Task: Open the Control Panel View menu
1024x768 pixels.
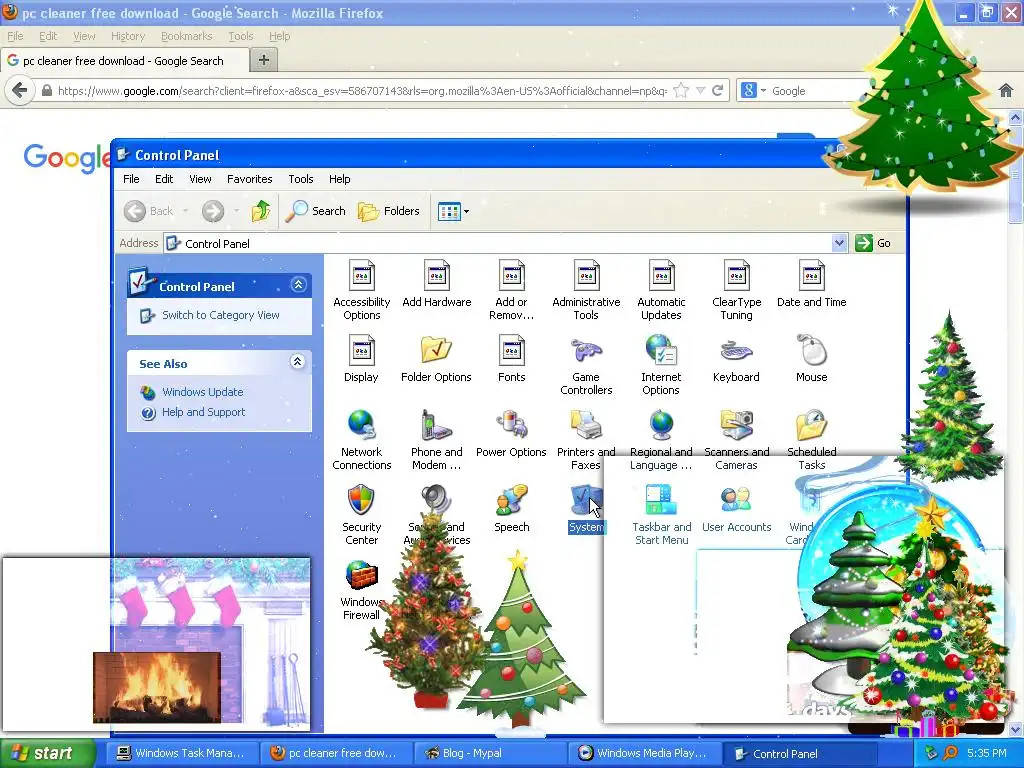Action: click(x=200, y=179)
